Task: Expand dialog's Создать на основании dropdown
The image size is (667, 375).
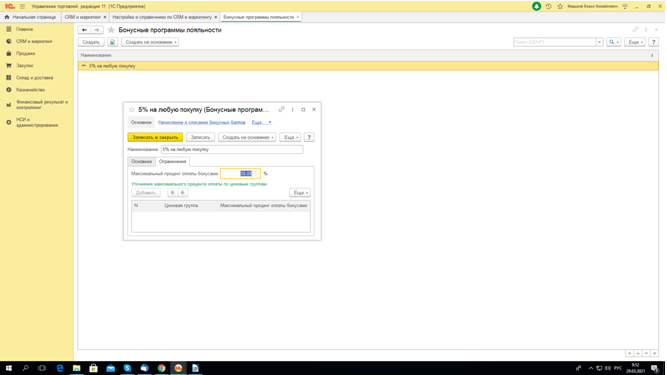Action: [x=247, y=137]
